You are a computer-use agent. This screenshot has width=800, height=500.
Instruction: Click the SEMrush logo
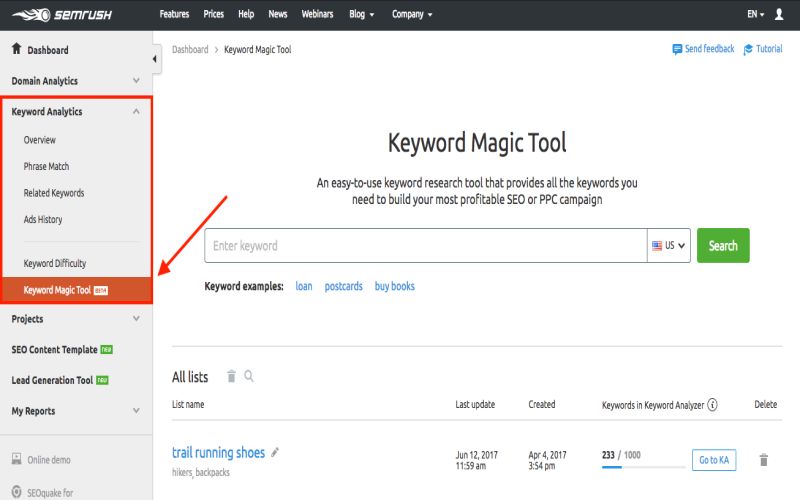point(62,14)
